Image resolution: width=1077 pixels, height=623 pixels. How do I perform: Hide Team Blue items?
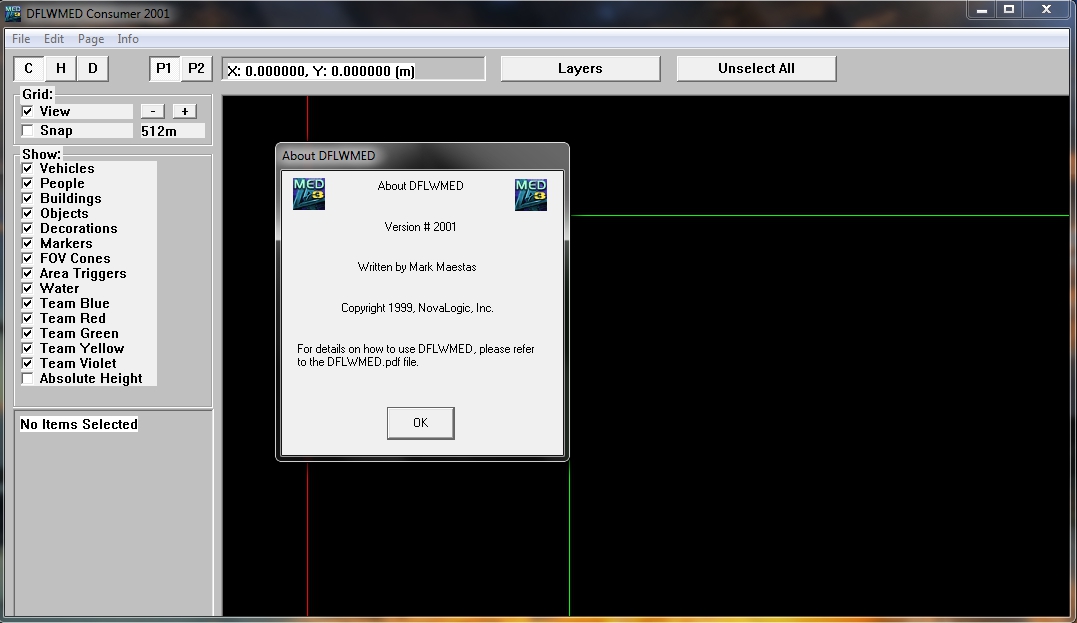point(27,304)
